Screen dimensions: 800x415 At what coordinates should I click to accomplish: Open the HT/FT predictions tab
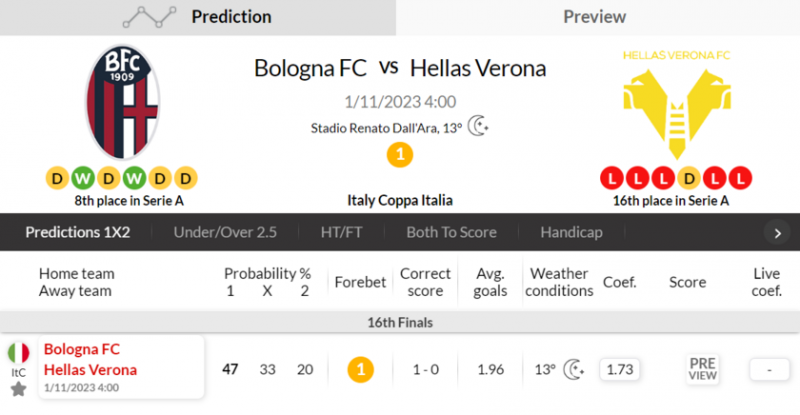[341, 232]
